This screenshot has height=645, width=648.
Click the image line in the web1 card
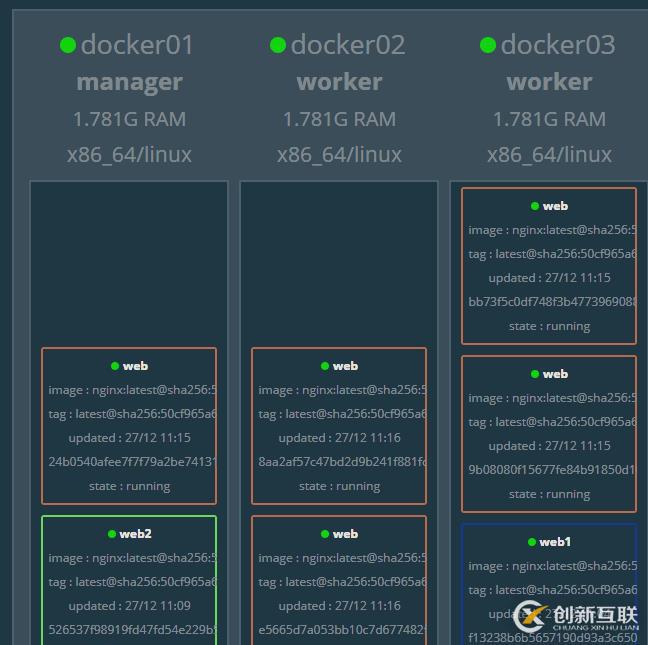click(x=552, y=566)
